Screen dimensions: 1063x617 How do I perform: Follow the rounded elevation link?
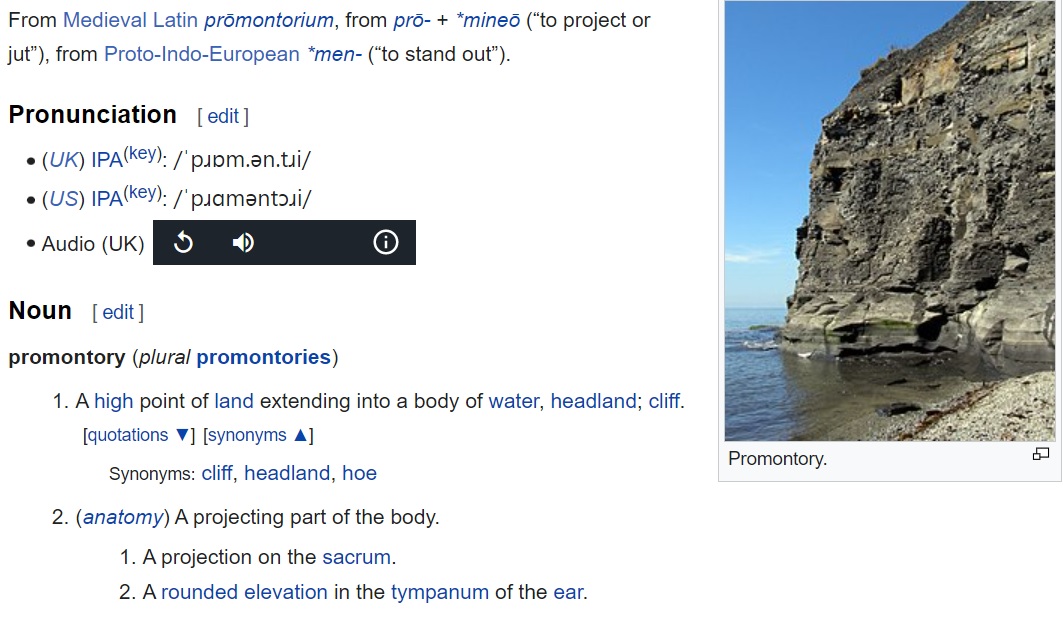click(x=244, y=592)
